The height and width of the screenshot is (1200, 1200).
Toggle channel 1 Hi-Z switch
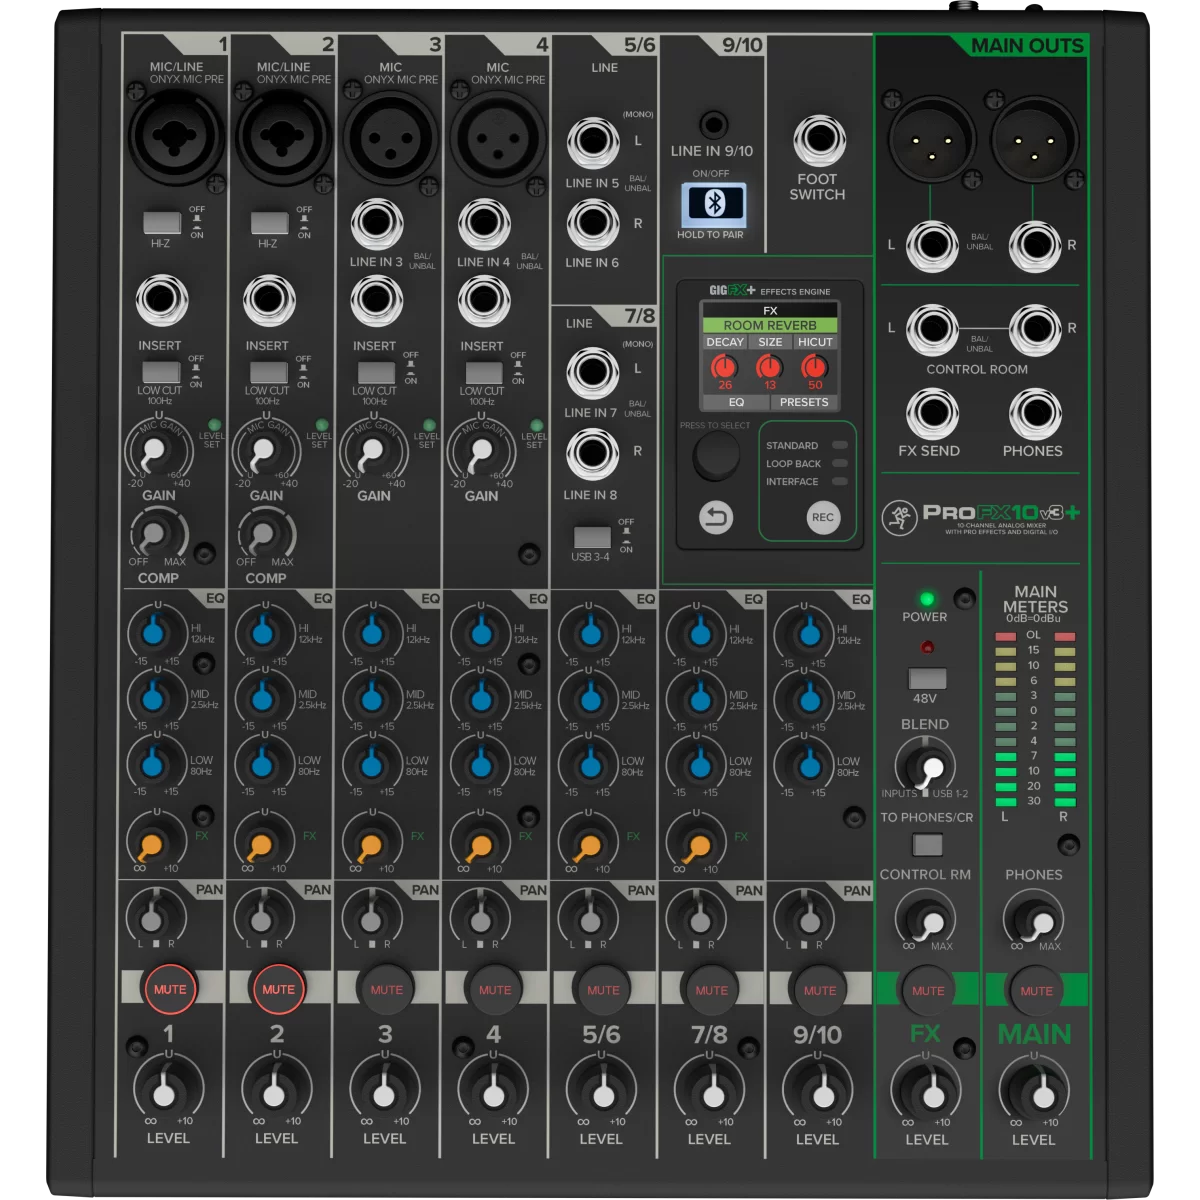point(161,223)
